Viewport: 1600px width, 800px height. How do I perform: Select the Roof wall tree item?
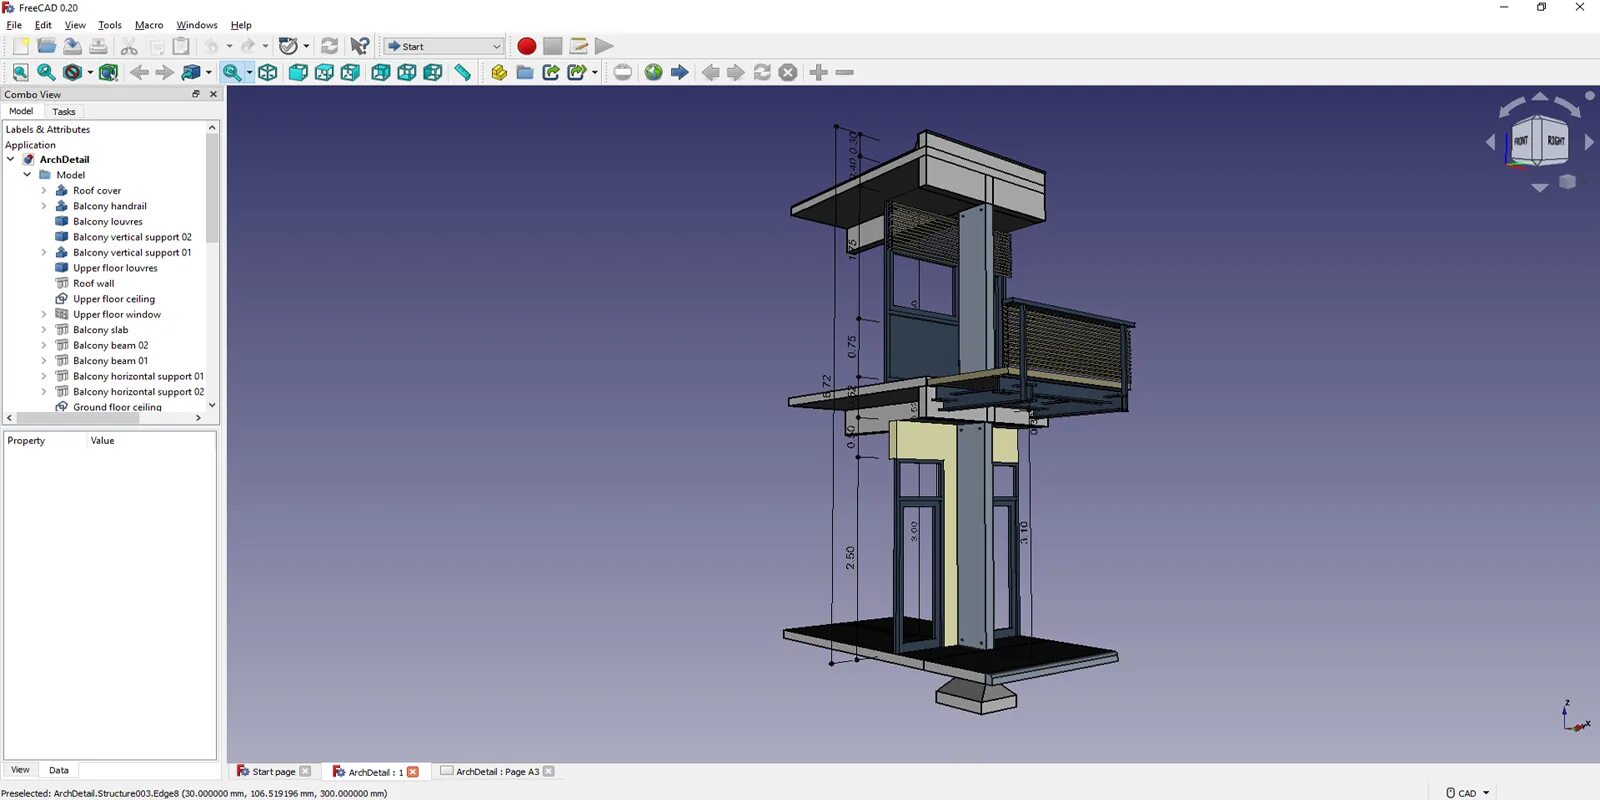(x=93, y=283)
